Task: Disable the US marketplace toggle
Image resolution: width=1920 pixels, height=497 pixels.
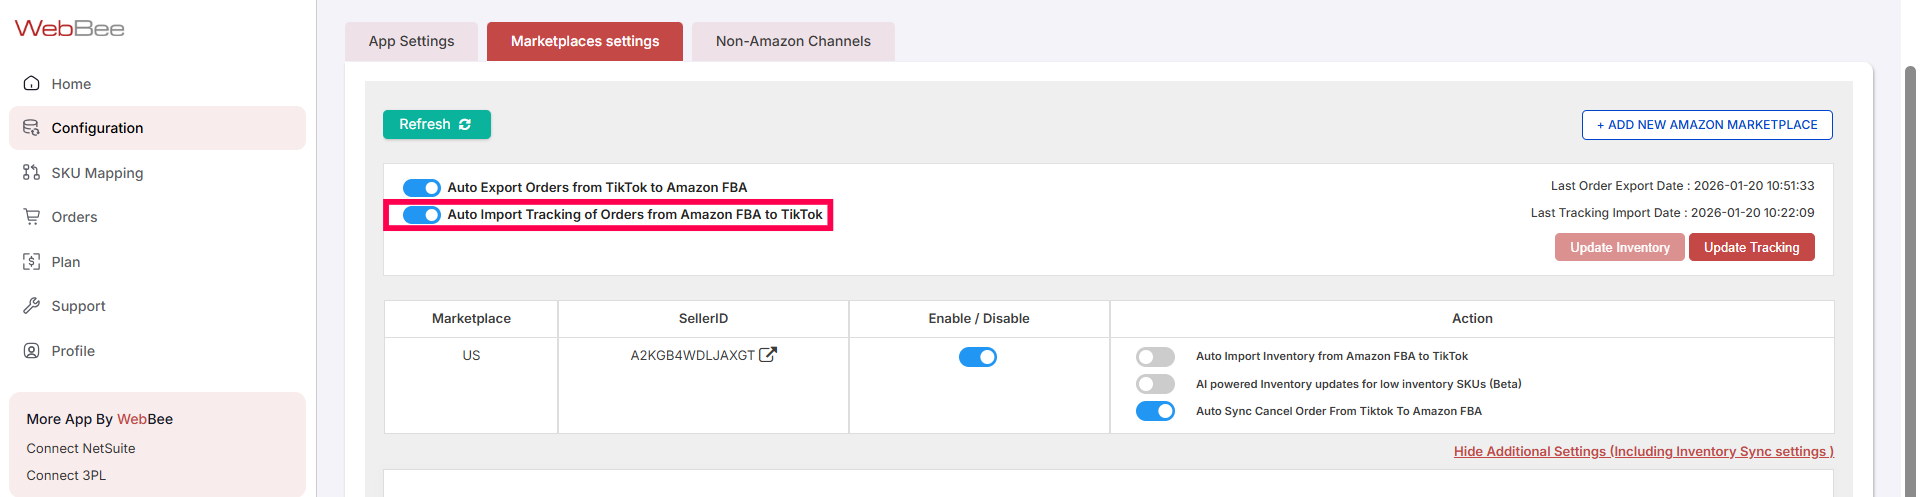Action: tap(977, 357)
